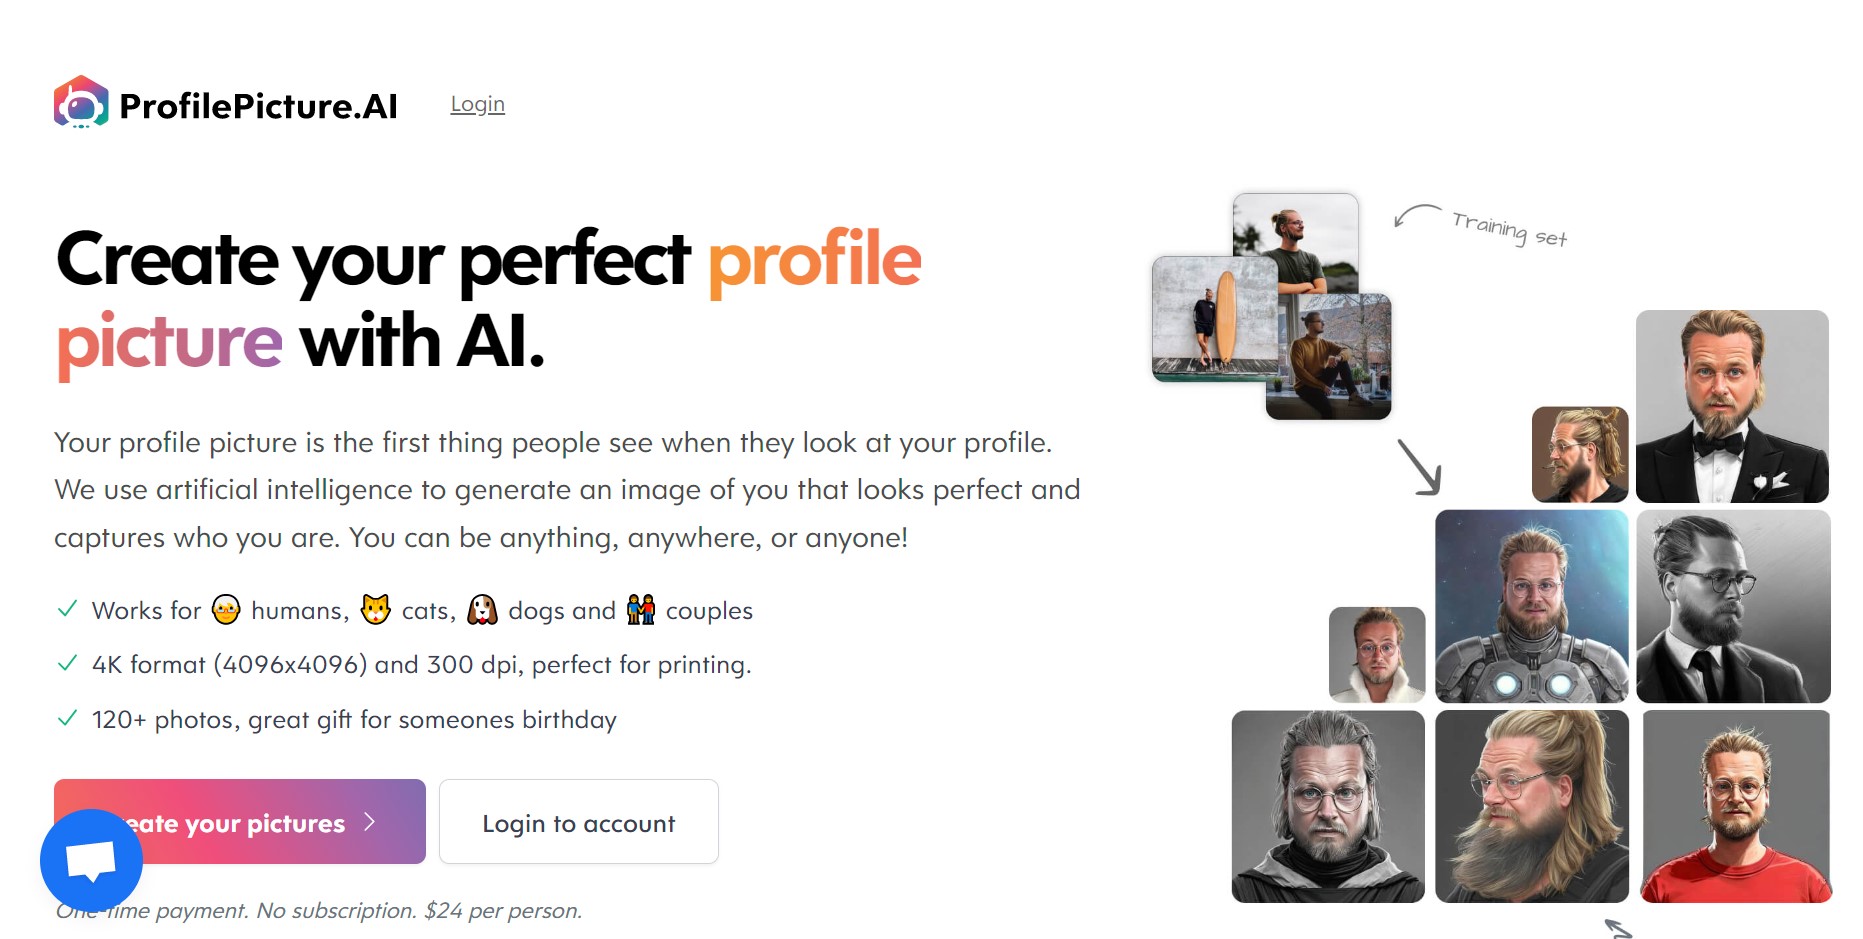Click the cat emoji icon
Screen dimensions: 1863x939
coord(374,609)
